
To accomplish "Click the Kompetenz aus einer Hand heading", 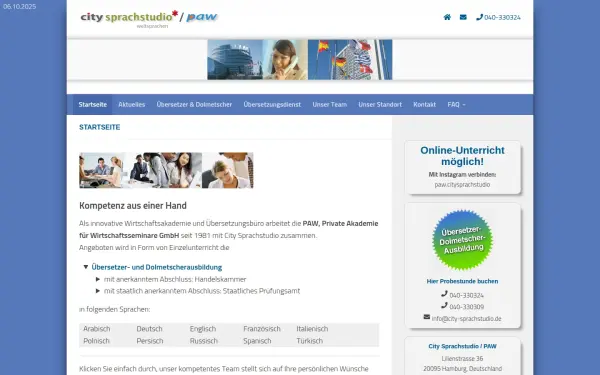I will [x=133, y=205].
